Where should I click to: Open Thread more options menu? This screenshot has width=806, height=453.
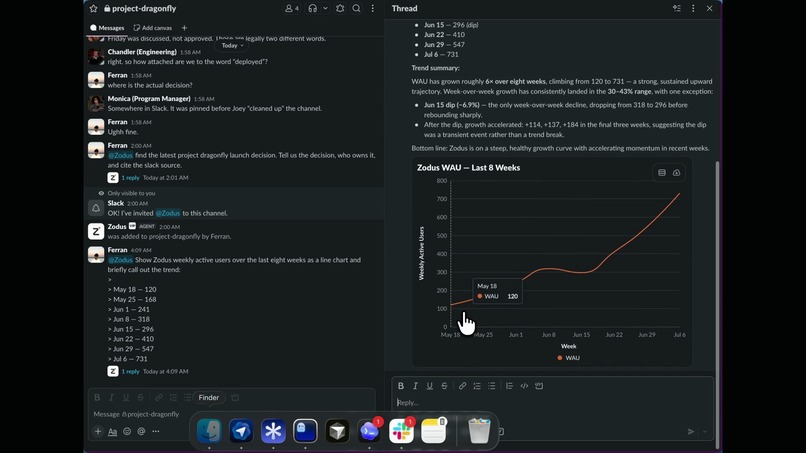coord(693,8)
